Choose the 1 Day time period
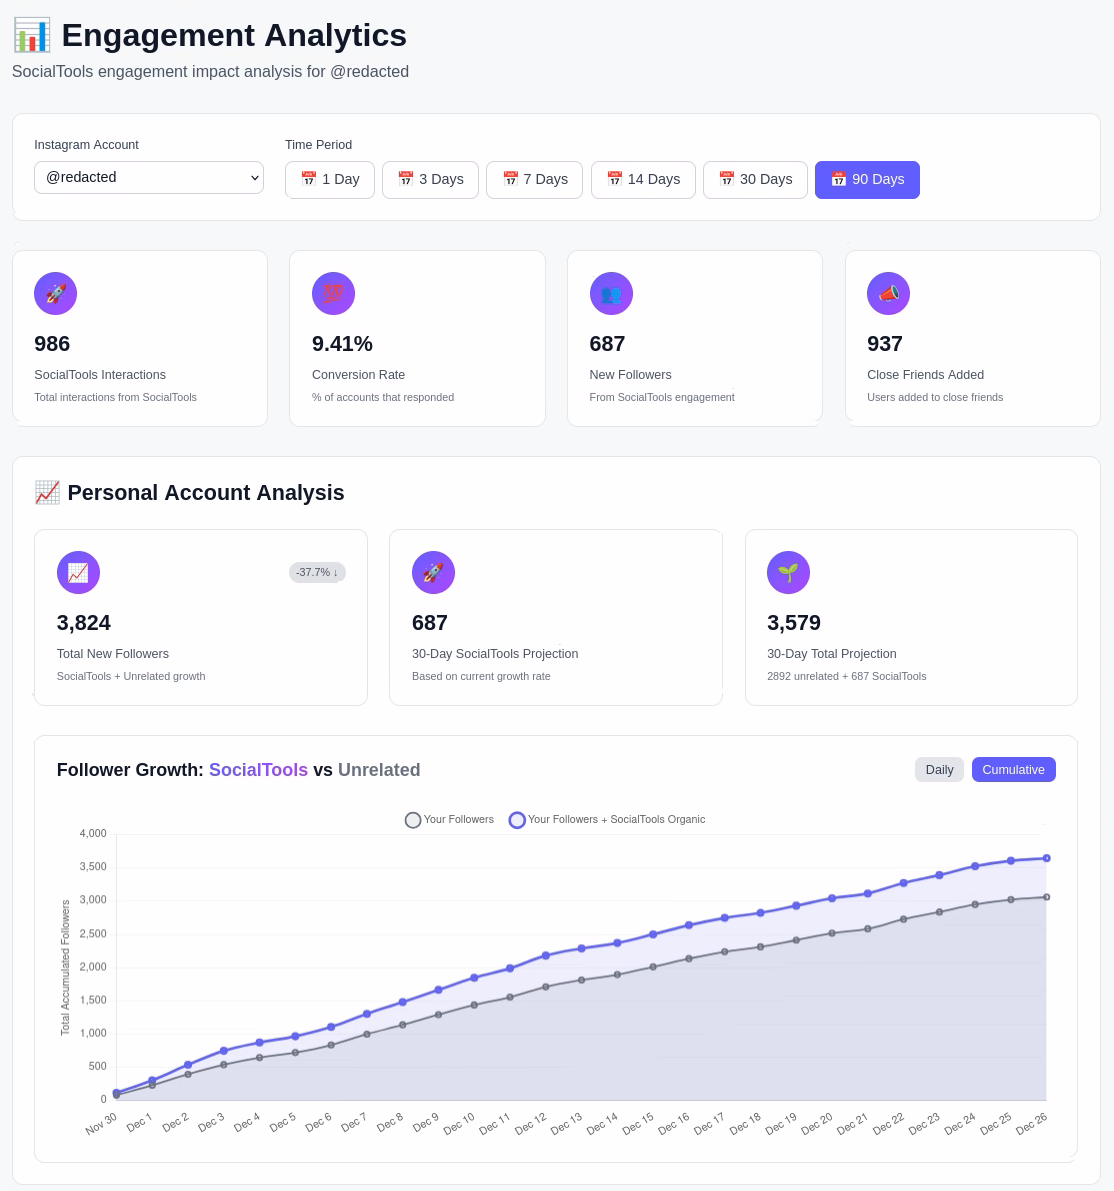The width and height of the screenshot is (1114, 1191). [x=329, y=180]
